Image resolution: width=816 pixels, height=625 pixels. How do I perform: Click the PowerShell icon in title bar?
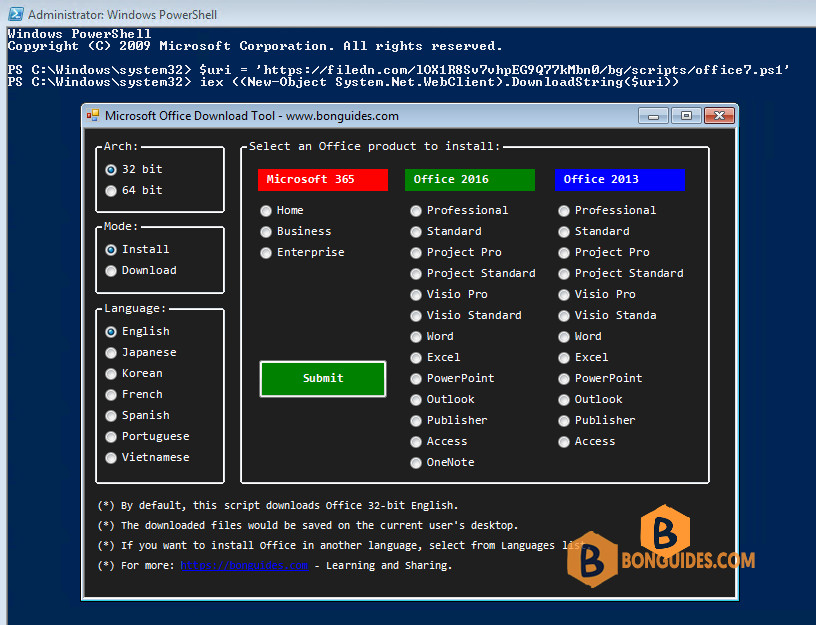(x=16, y=14)
